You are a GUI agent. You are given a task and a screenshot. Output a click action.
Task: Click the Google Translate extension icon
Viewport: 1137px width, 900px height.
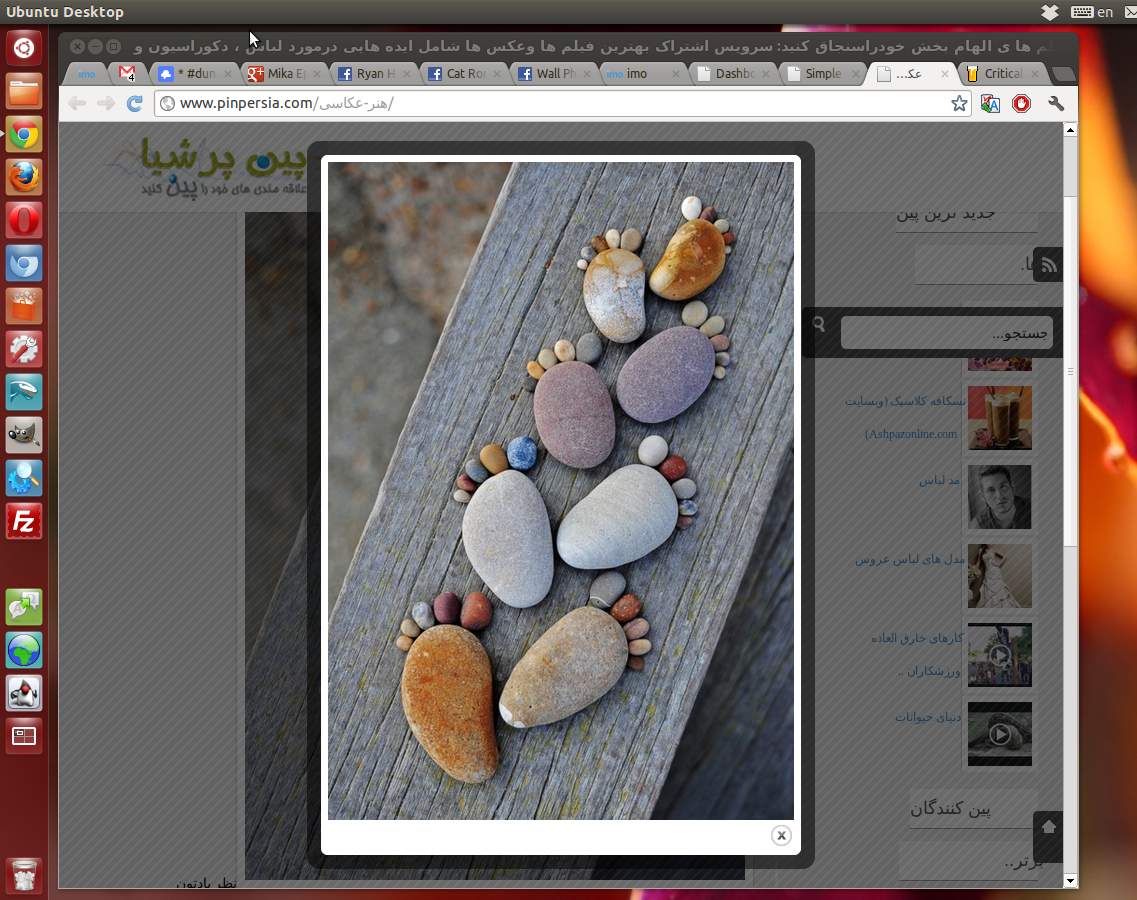point(990,103)
